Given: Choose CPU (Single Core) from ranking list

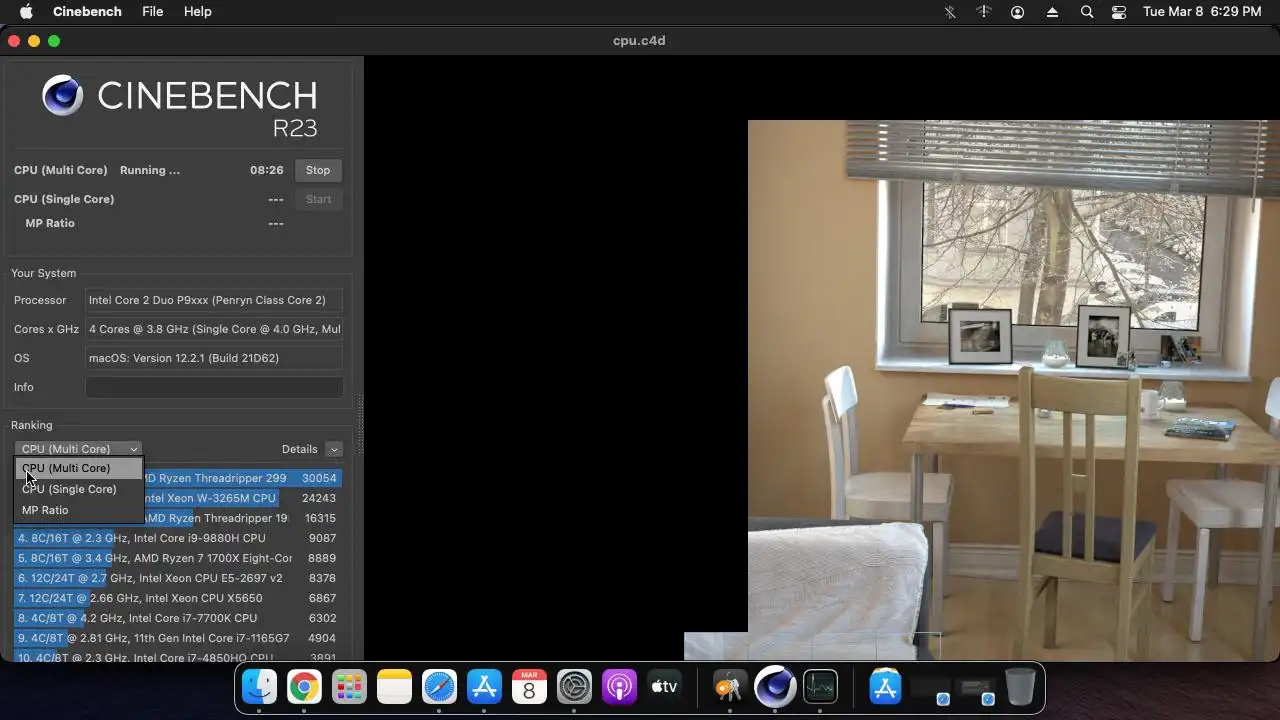Looking at the screenshot, I should 79,489.
